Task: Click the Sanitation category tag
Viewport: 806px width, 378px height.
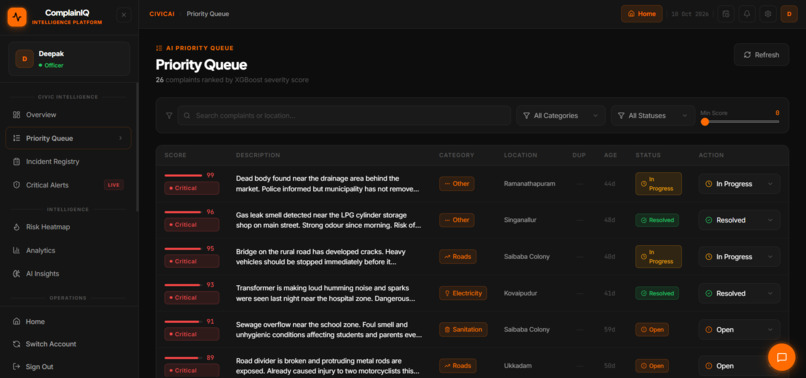Action: (463, 330)
